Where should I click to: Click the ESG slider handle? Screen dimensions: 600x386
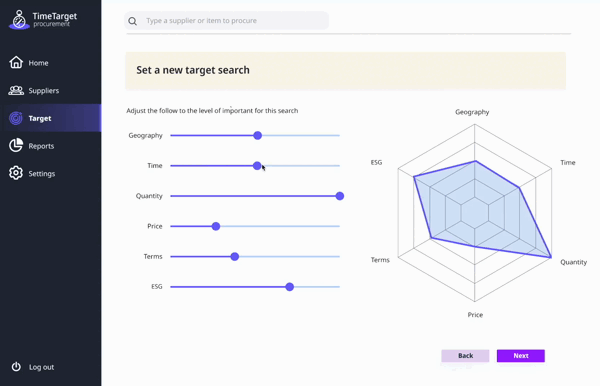click(x=290, y=287)
